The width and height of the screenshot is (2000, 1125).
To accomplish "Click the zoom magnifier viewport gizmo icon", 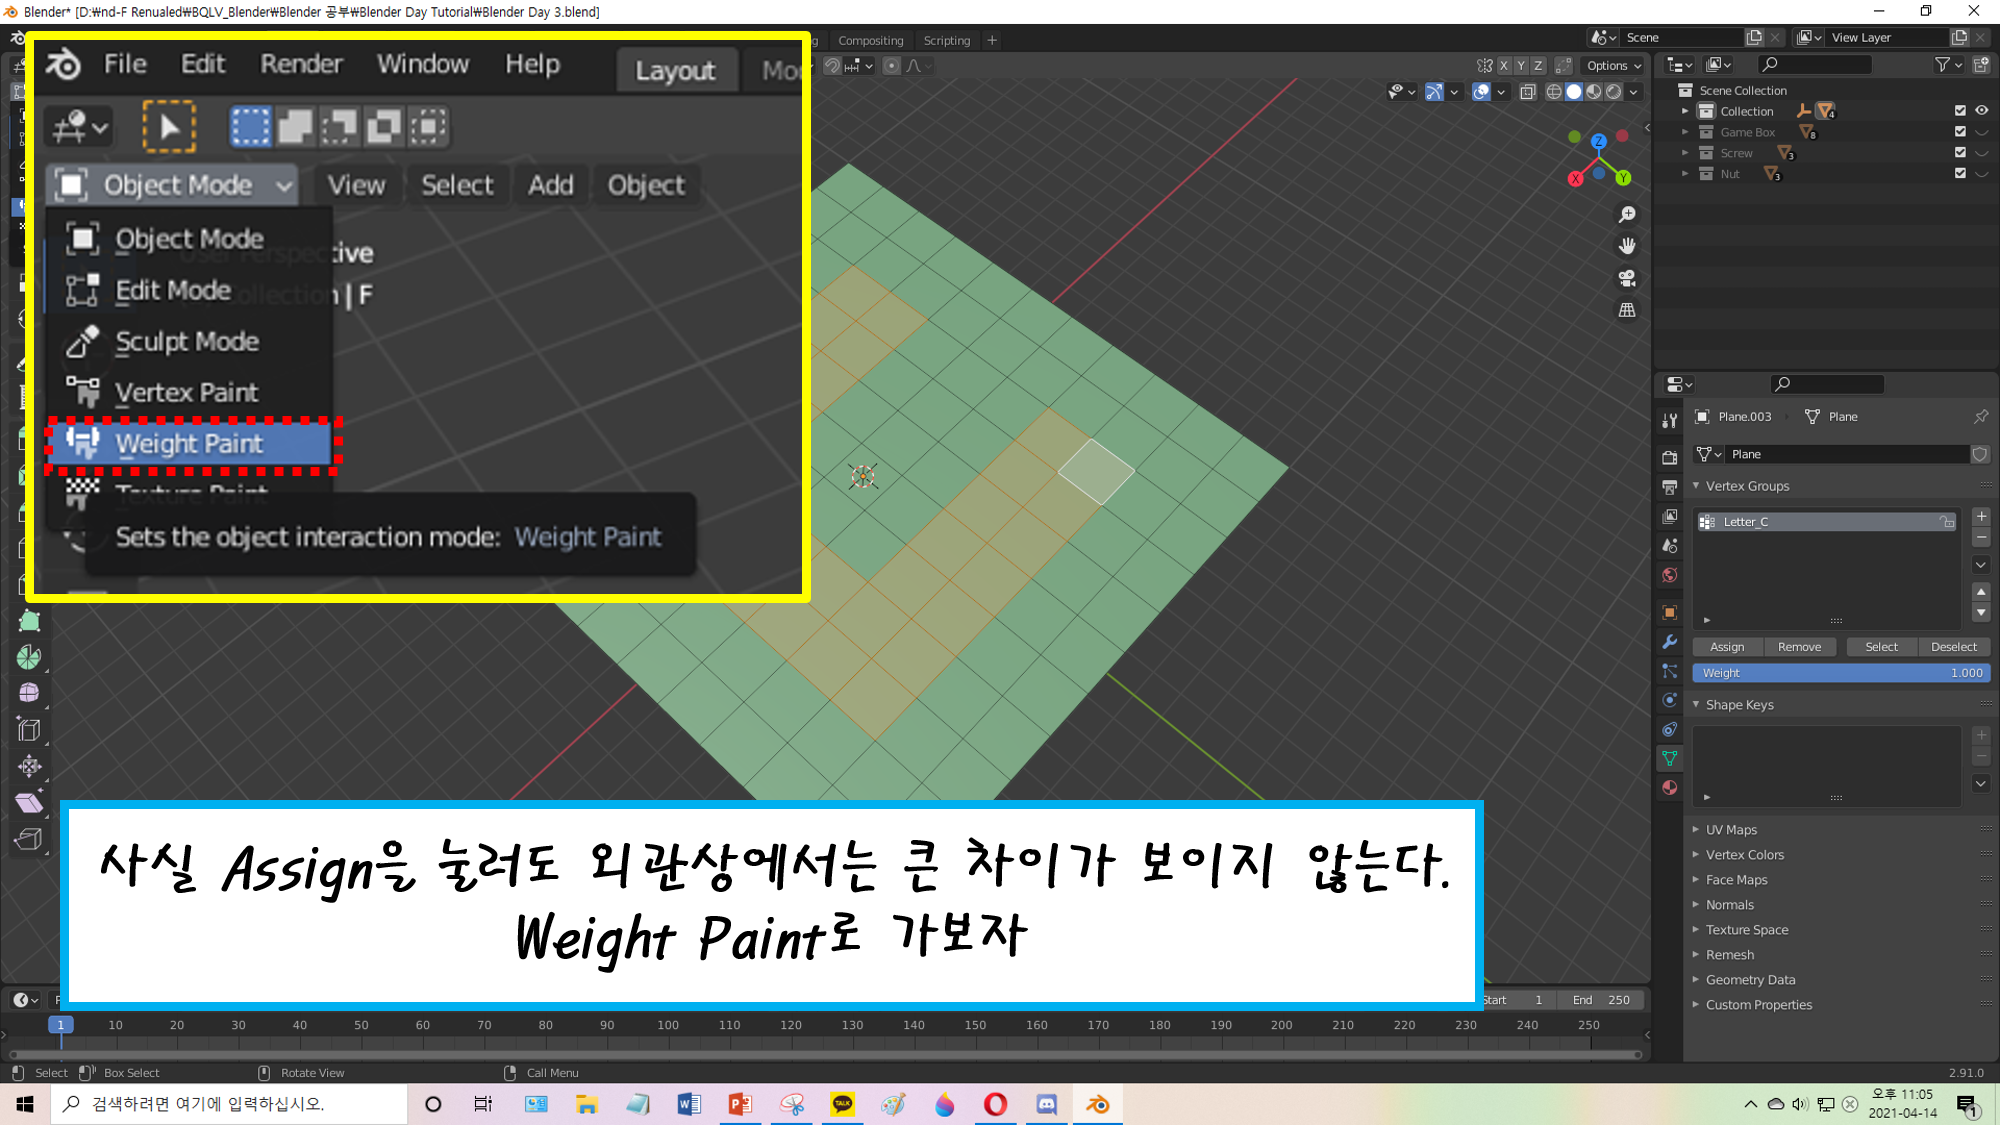I will 1627,214.
